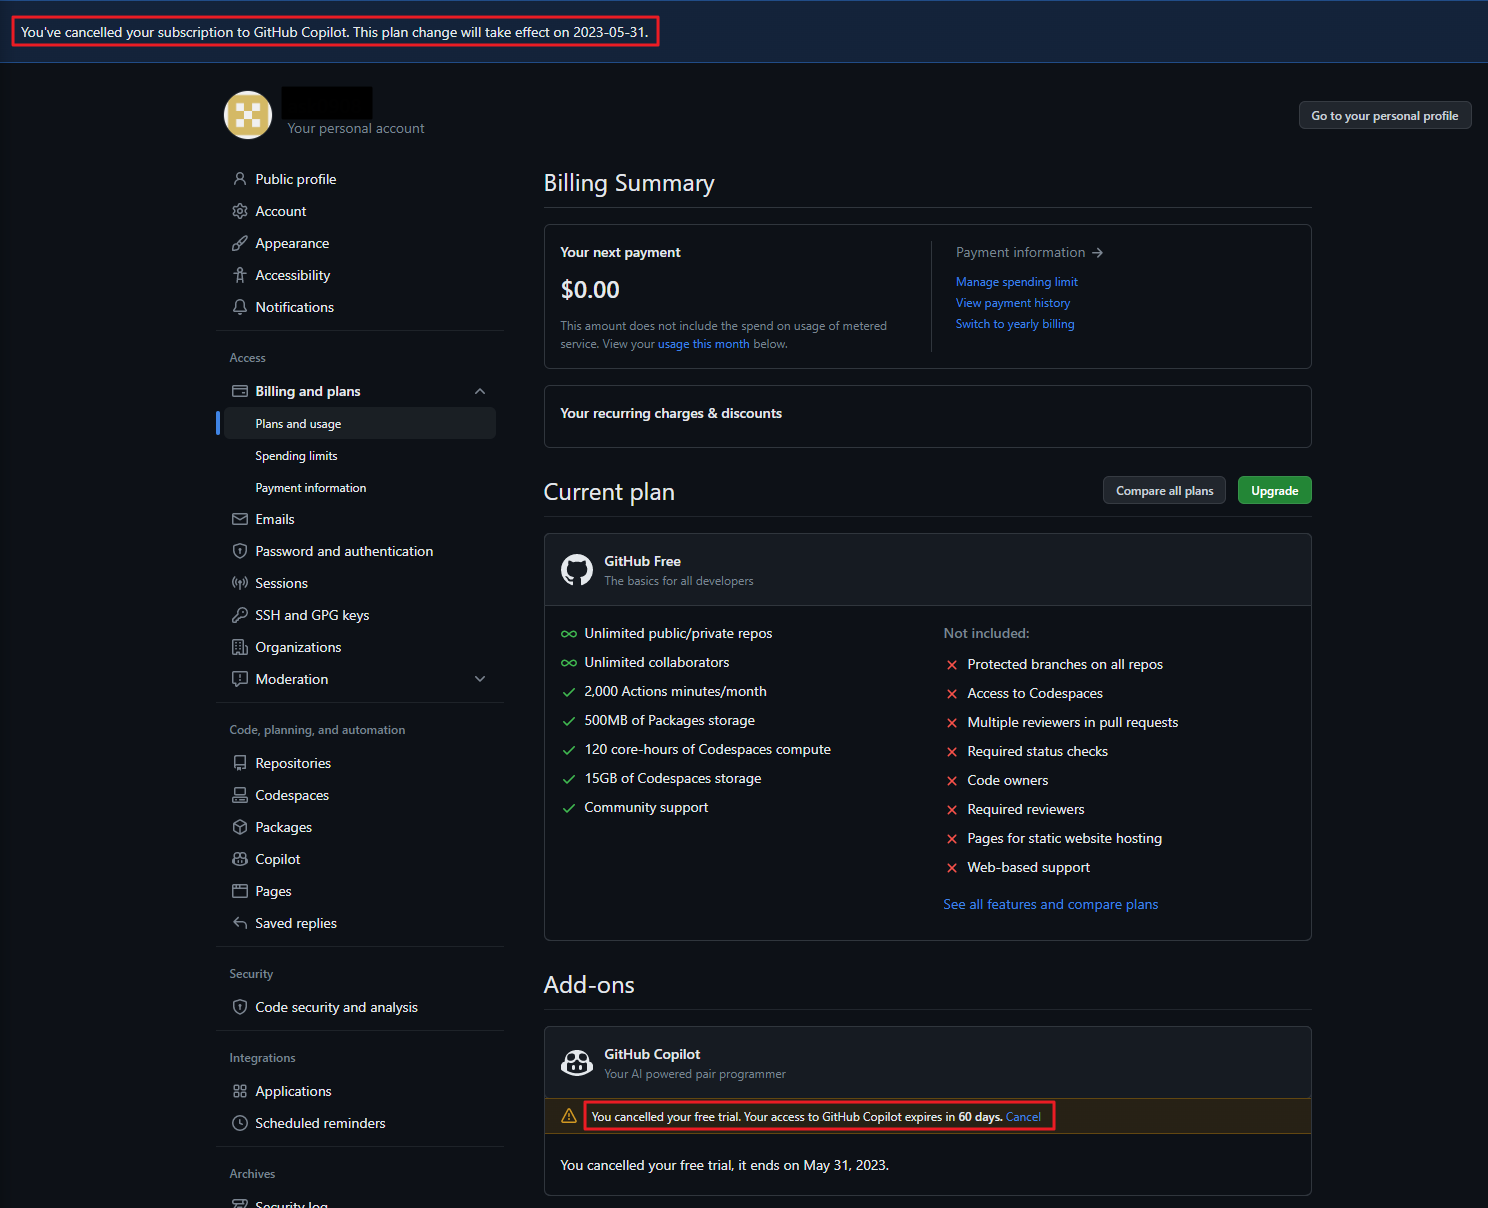The image size is (1488, 1208).
Task: Click the SSH and GPG keys key icon
Action: pyautogui.click(x=240, y=615)
